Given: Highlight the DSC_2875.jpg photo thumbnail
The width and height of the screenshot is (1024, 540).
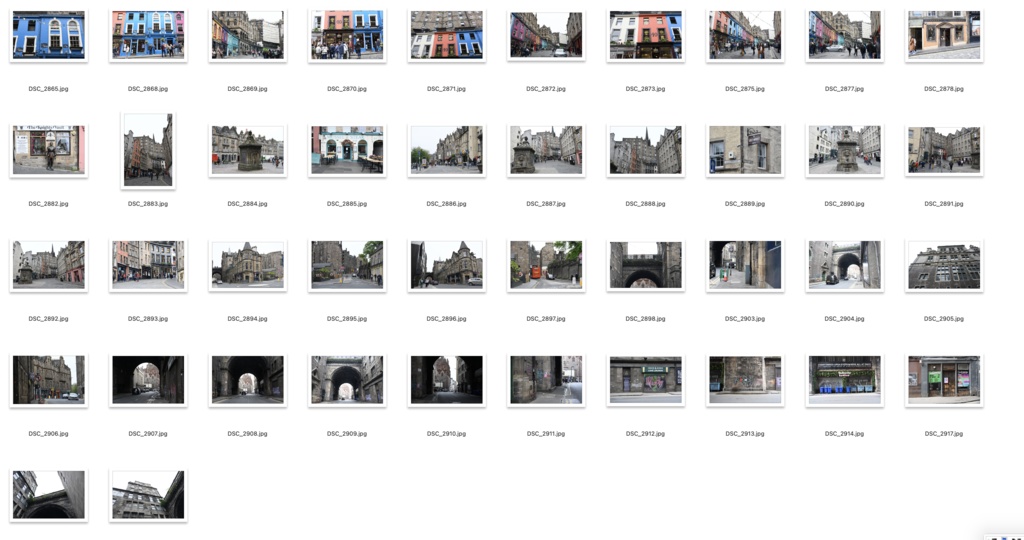Looking at the screenshot, I should pyautogui.click(x=745, y=35).
